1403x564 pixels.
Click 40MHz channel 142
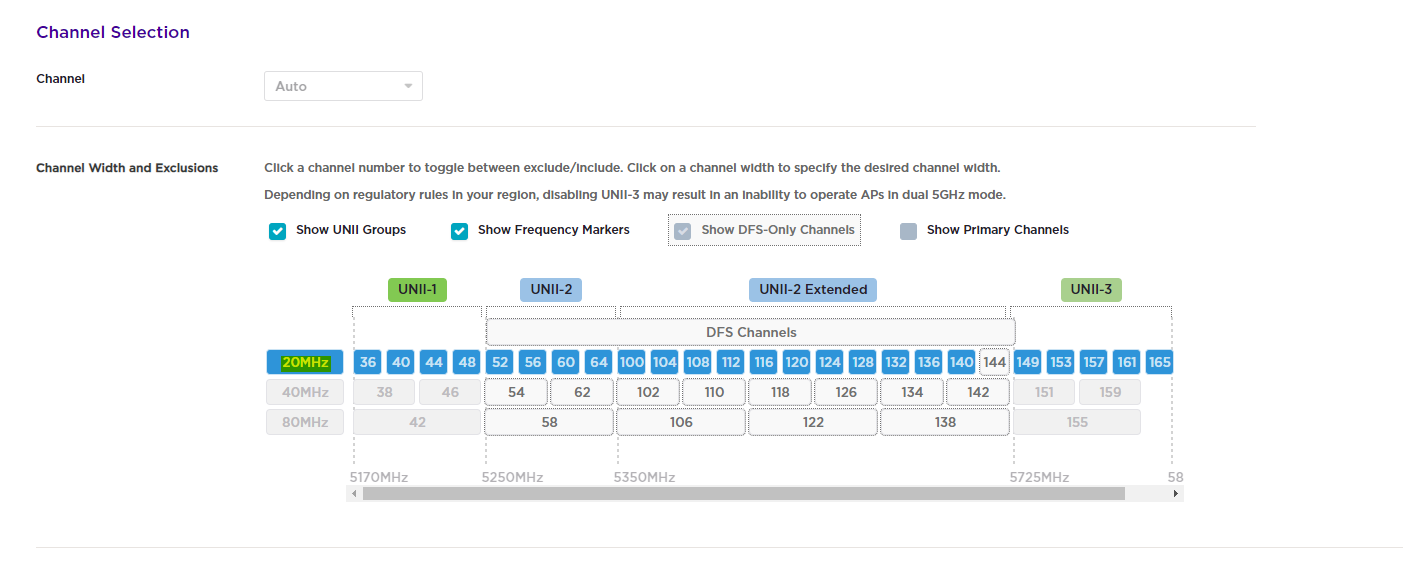[x=978, y=392]
